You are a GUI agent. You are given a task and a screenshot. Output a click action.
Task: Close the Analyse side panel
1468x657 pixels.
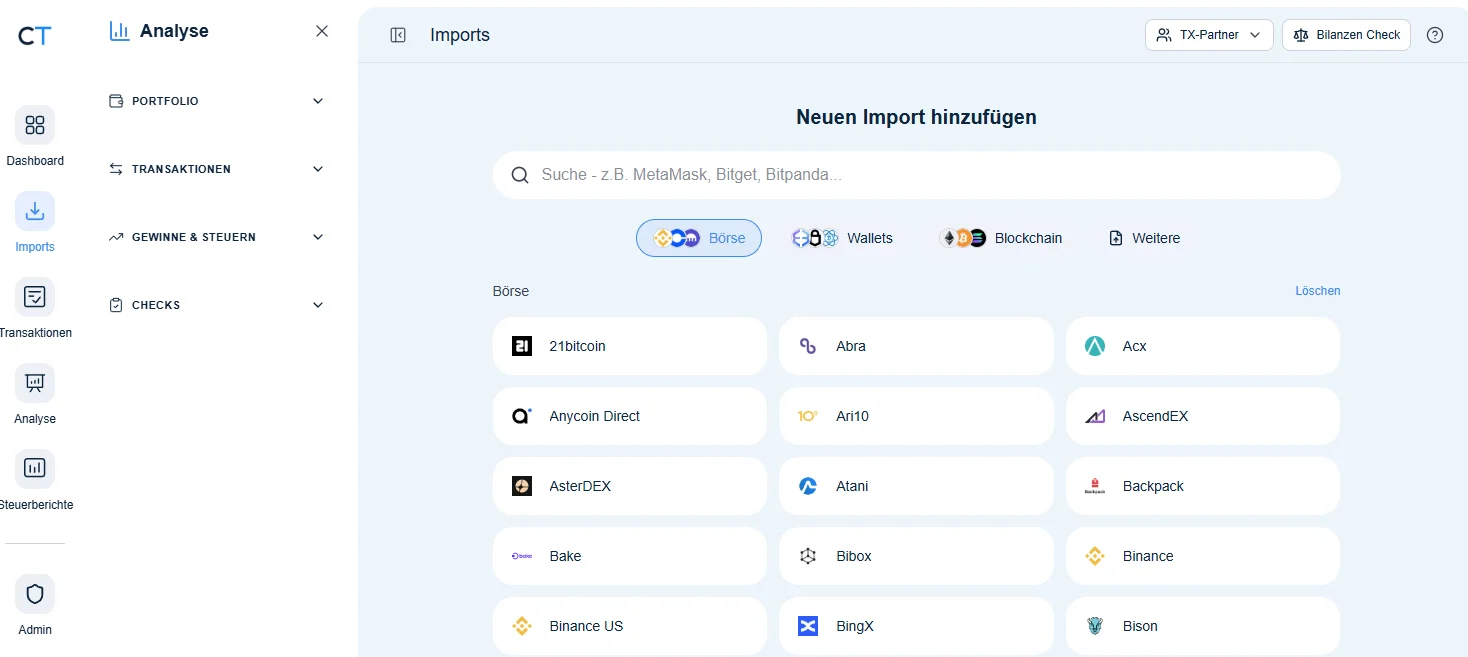tap(322, 31)
